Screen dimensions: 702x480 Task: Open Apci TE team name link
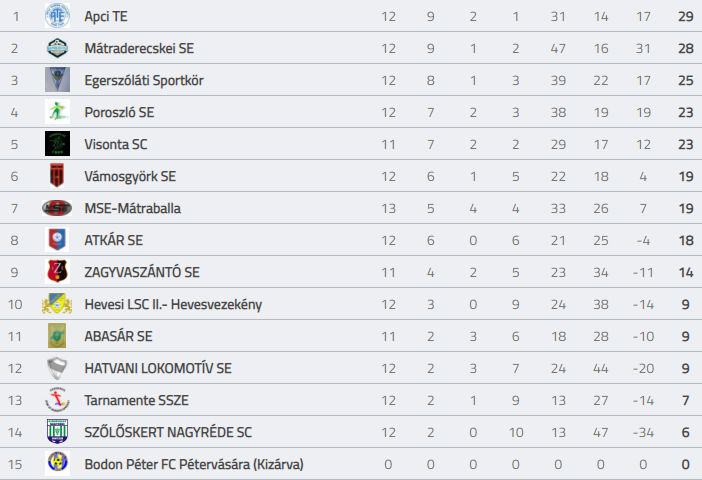click(106, 17)
